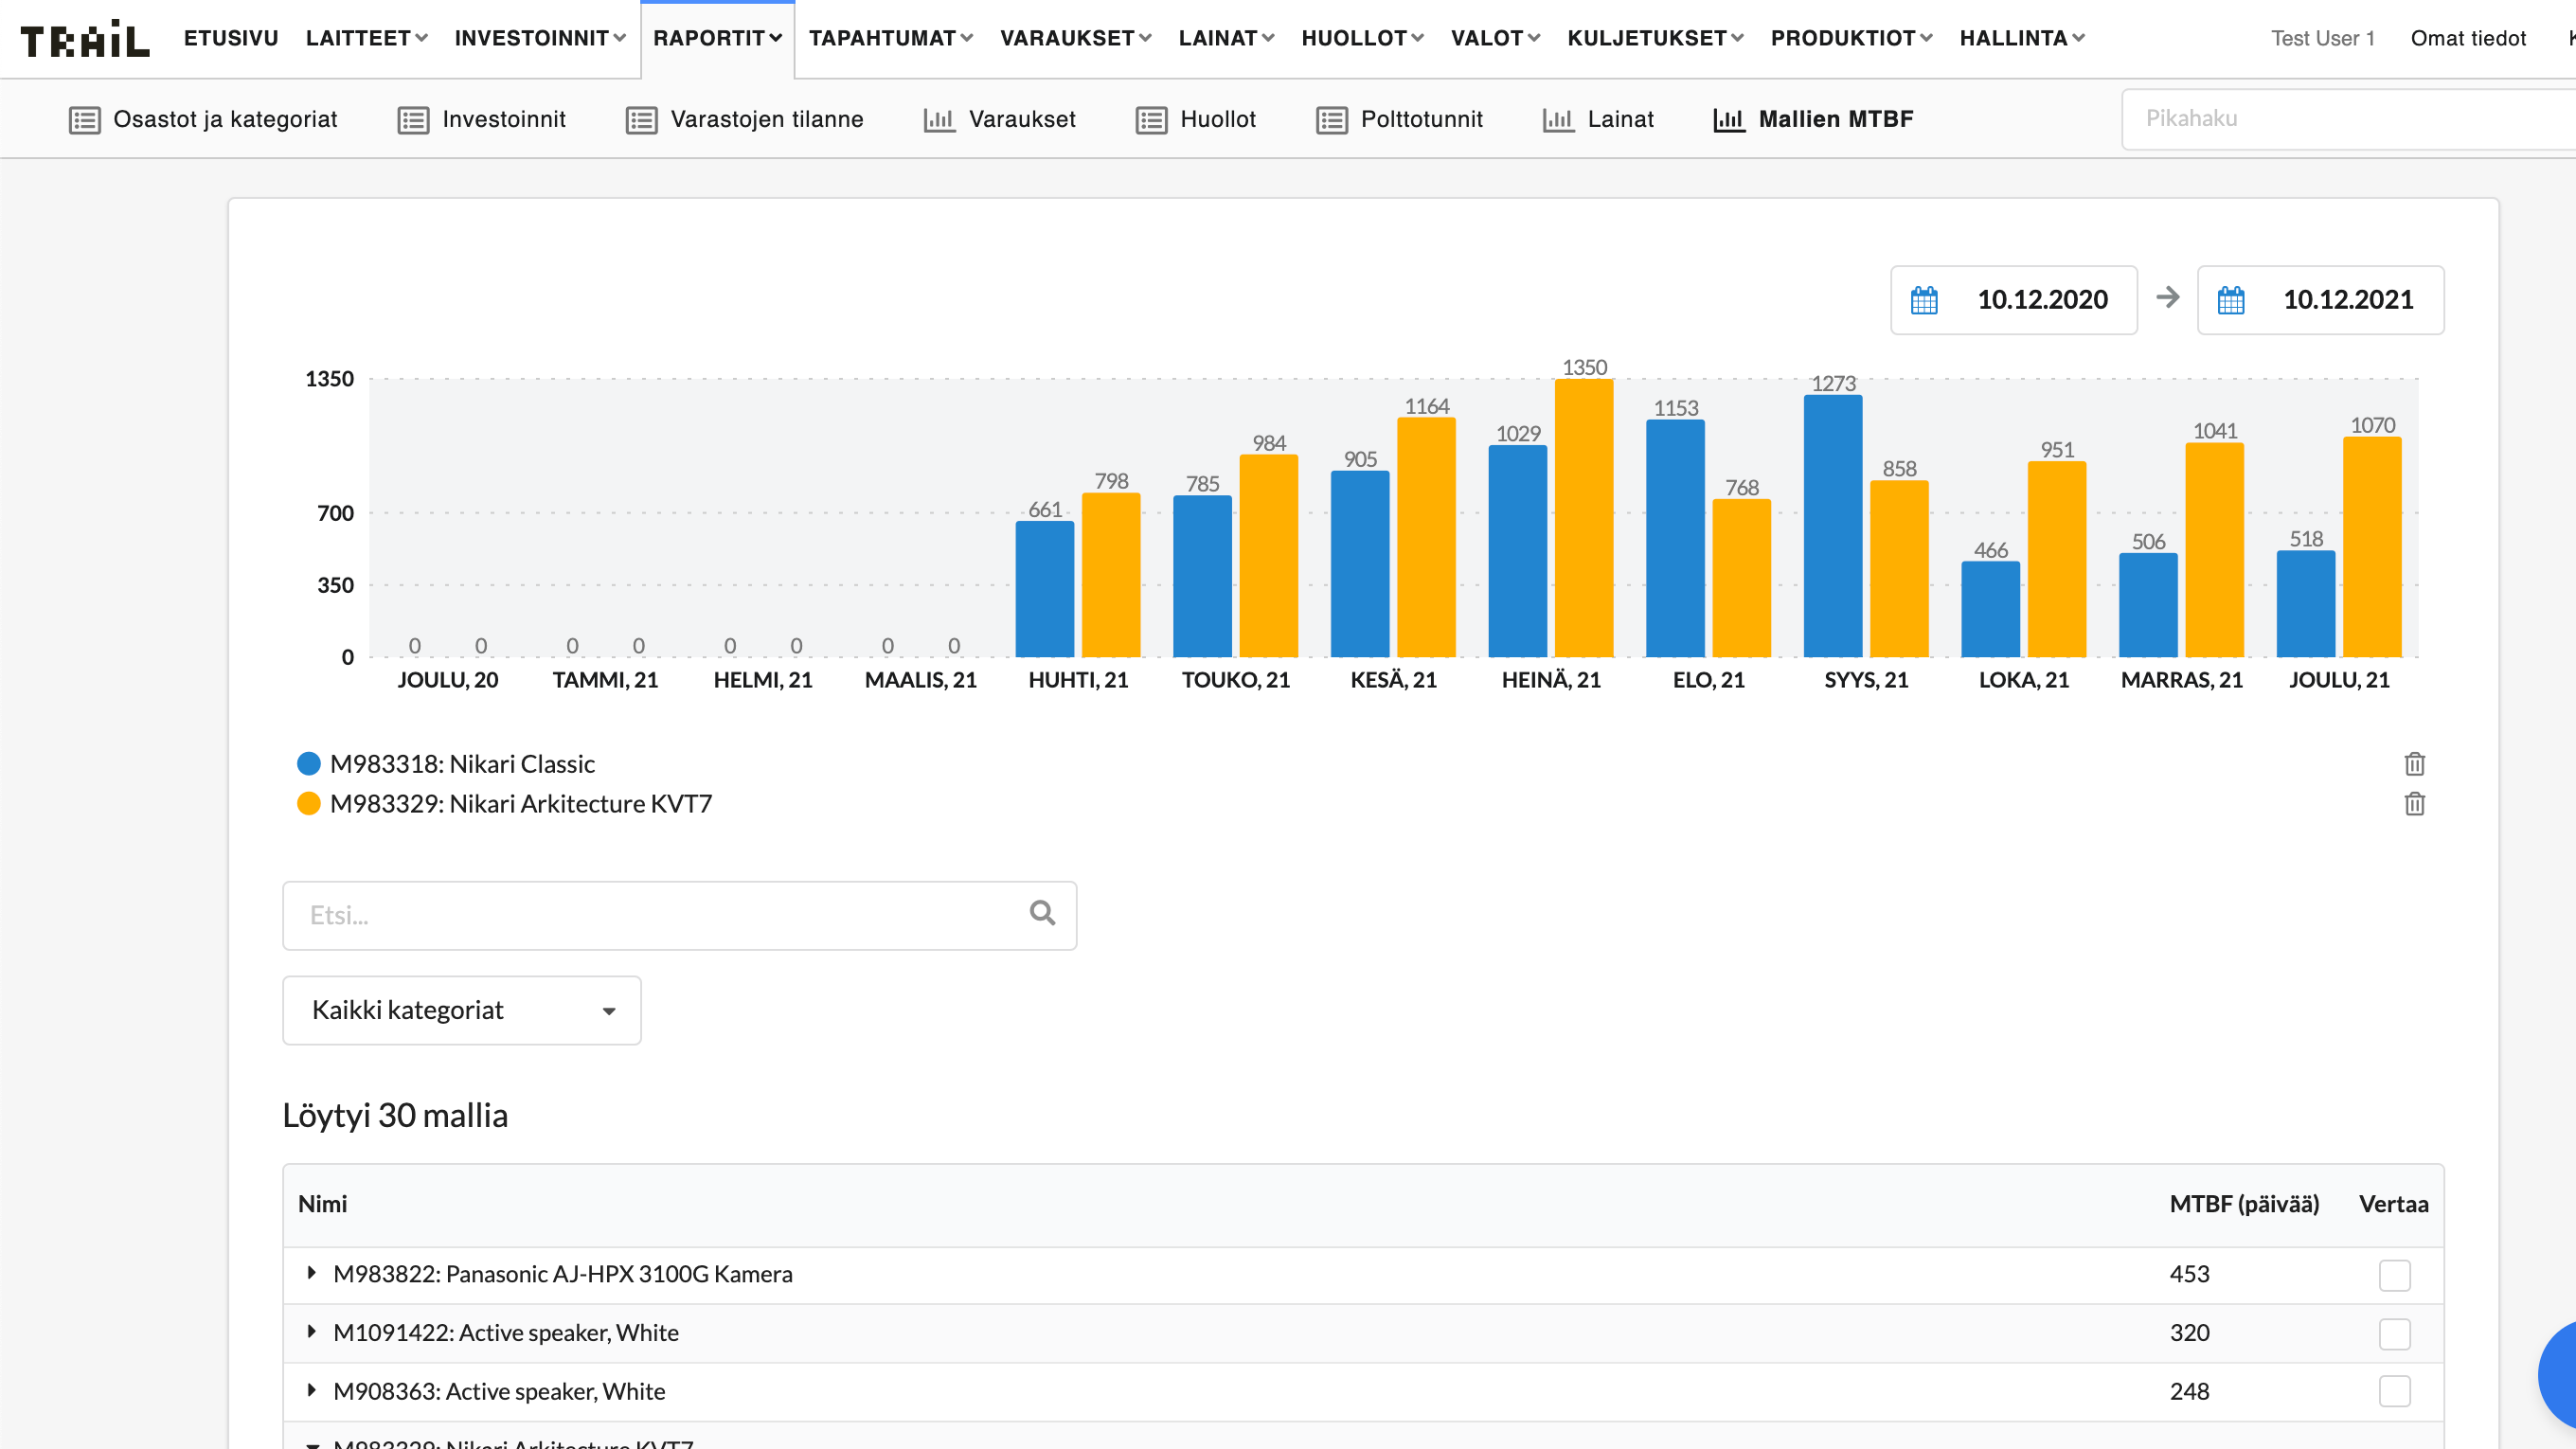
Task: Open LAINAT menu
Action: click(x=1226, y=38)
